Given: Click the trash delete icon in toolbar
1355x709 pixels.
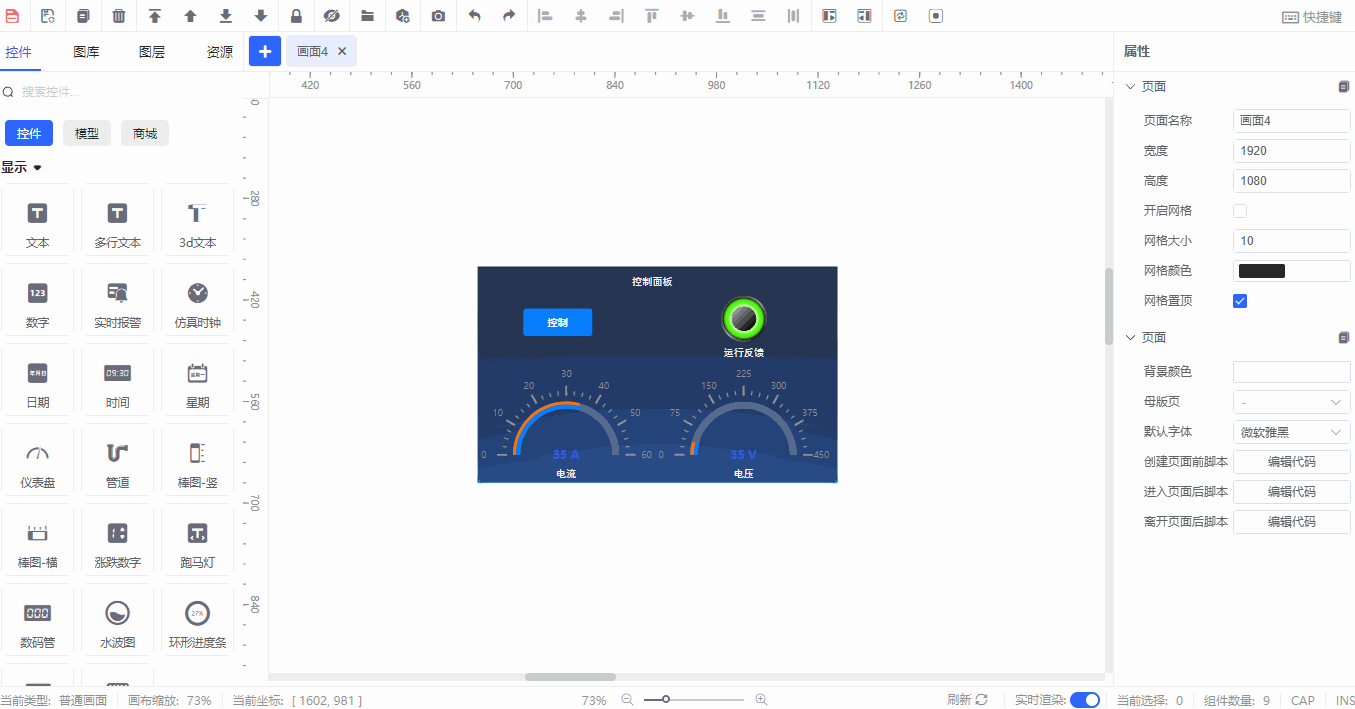Looking at the screenshot, I should (x=119, y=16).
